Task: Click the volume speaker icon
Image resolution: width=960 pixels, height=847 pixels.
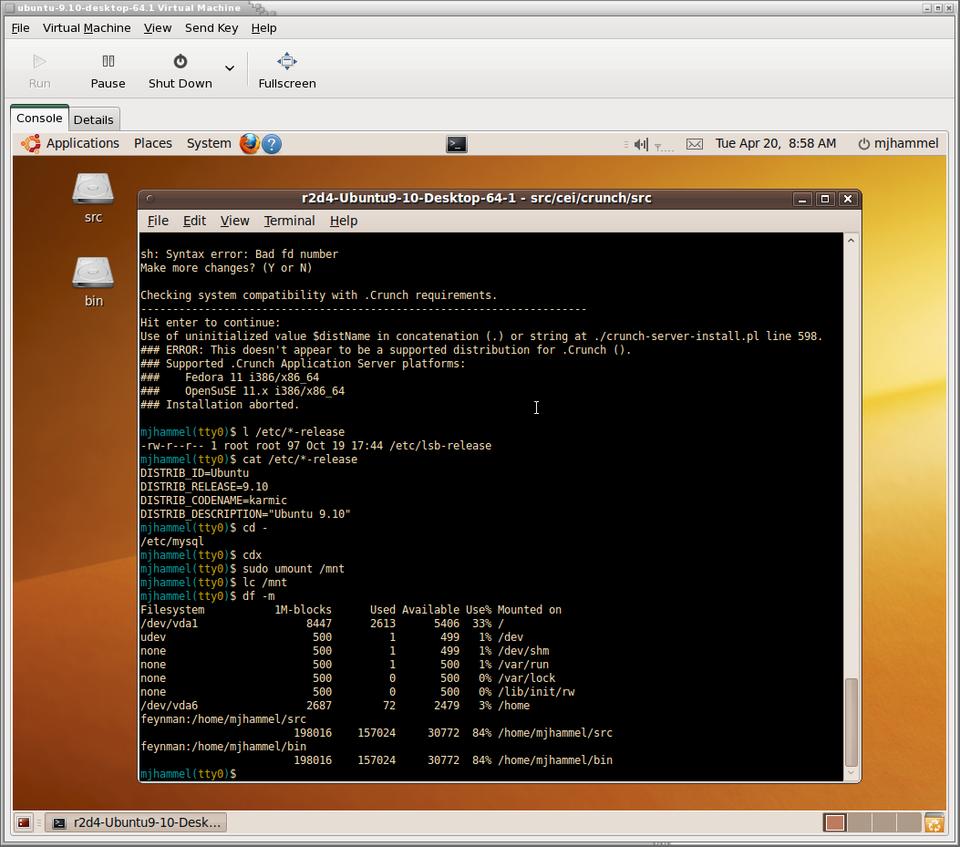Action: click(x=641, y=143)
